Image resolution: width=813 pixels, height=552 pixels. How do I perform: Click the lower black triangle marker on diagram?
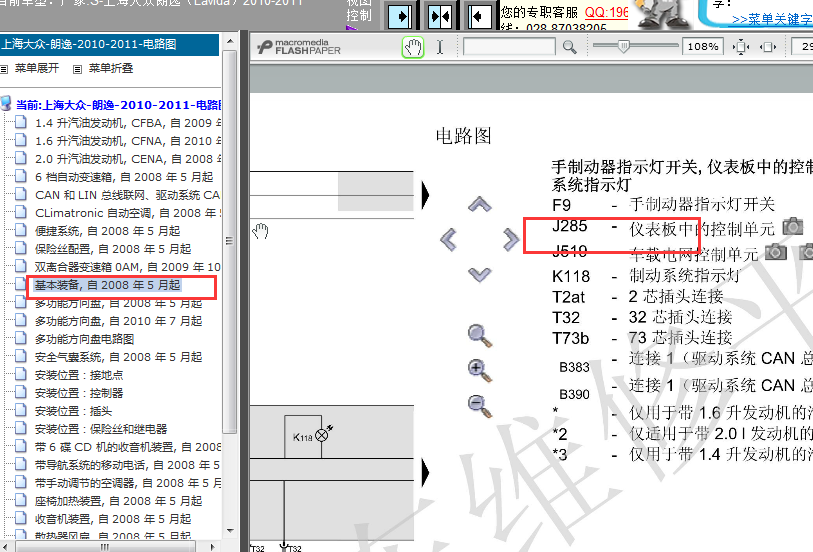pyautogui.click(x=426, y=472)
